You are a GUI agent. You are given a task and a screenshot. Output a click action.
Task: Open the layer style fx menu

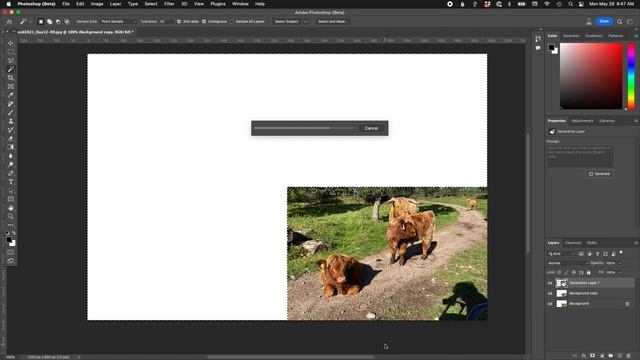point(584,356)
